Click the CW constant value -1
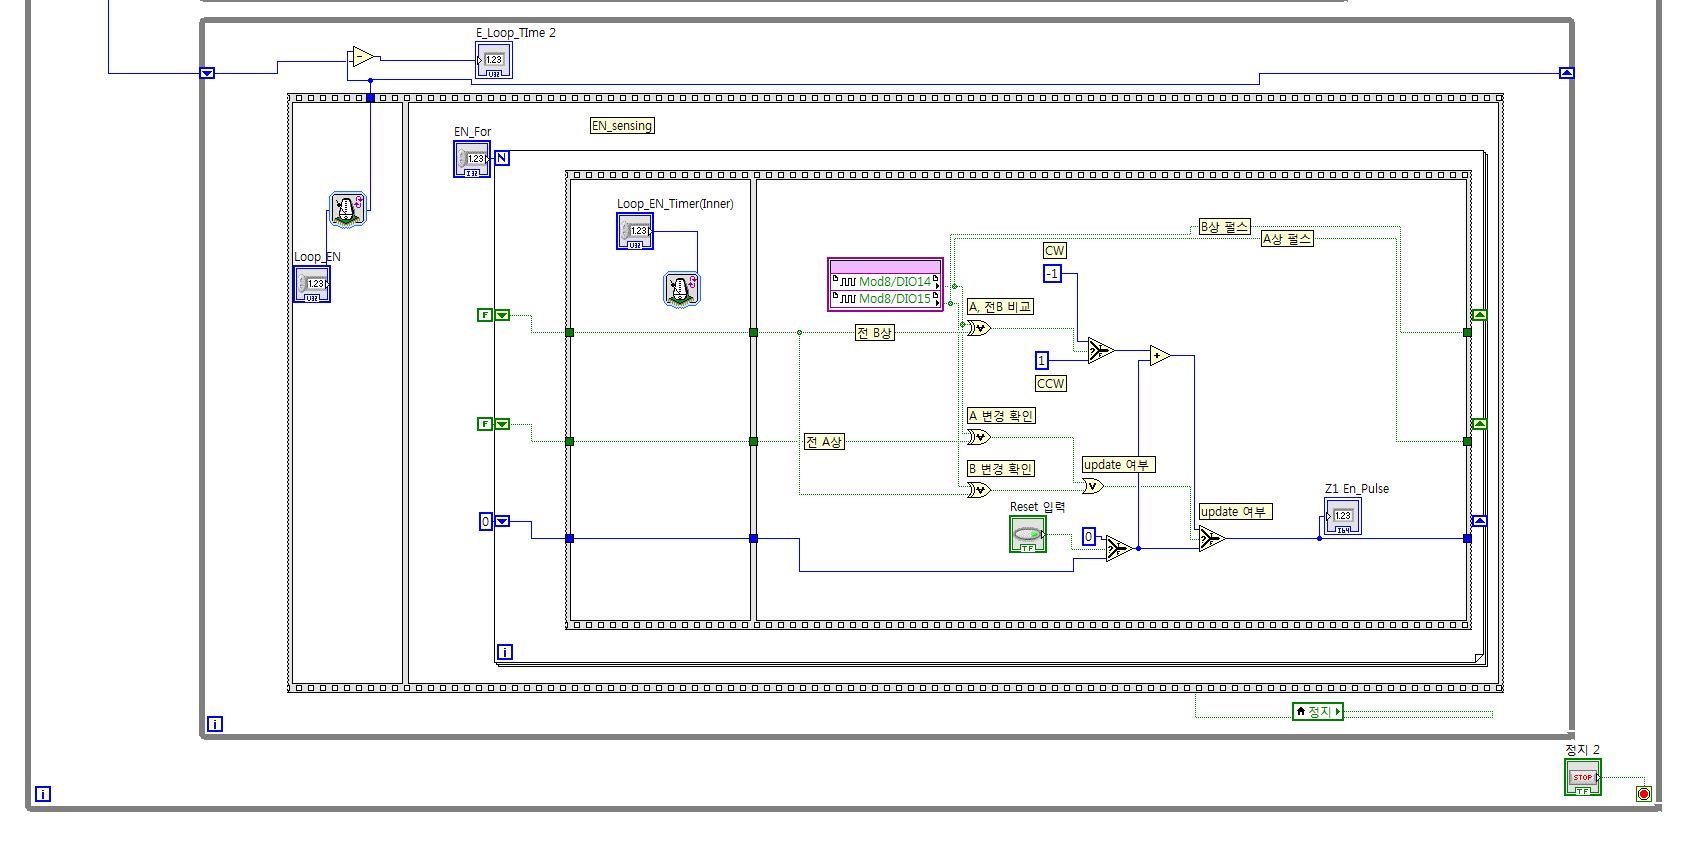The height and width of the screenshot is (845, 1704). (x=1052, y=274)
